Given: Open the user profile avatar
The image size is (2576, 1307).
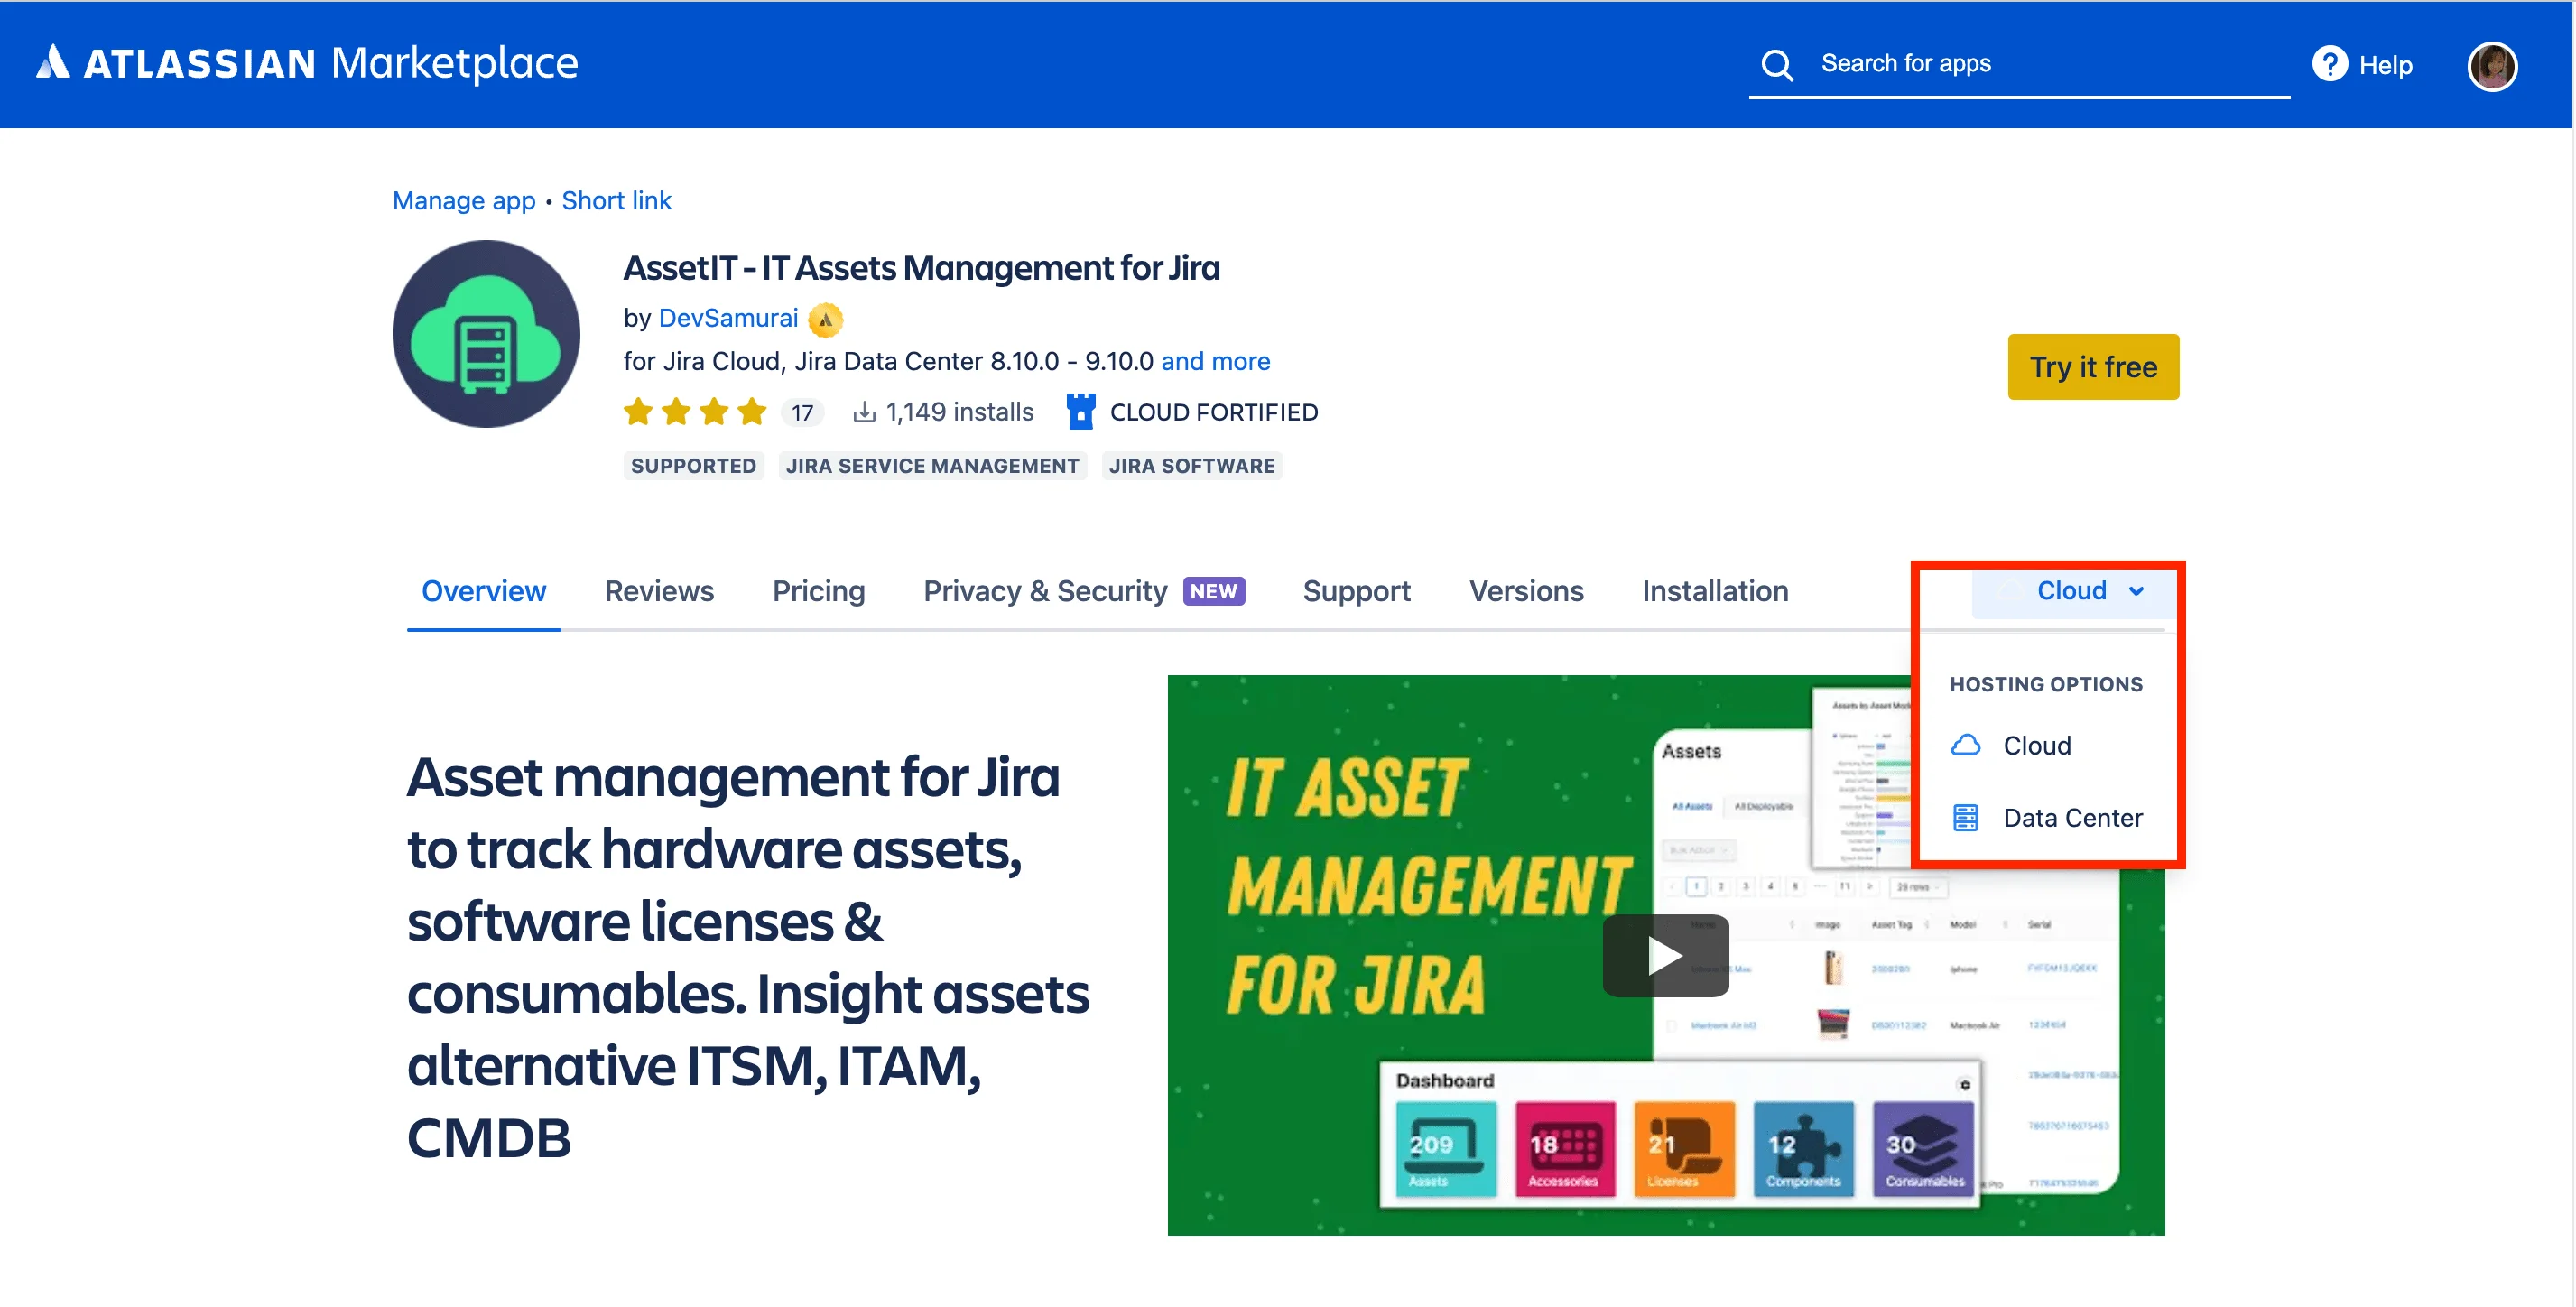Looking at the screenshot, I should (x=2492, y=66).
